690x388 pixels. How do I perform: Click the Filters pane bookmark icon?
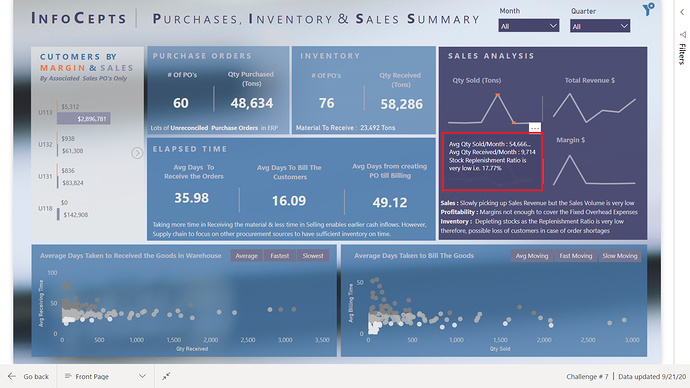click(x=683, y=34)
